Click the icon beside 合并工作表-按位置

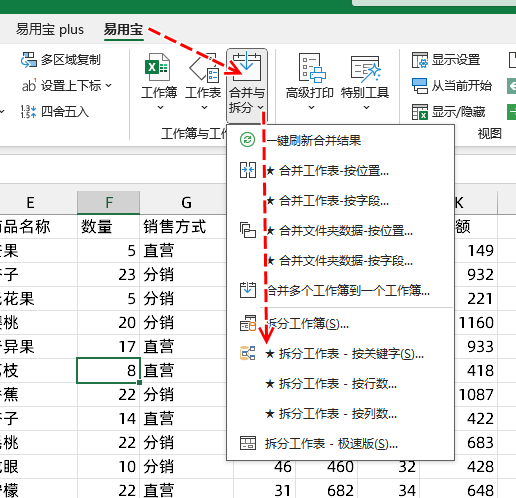[248, 170]
